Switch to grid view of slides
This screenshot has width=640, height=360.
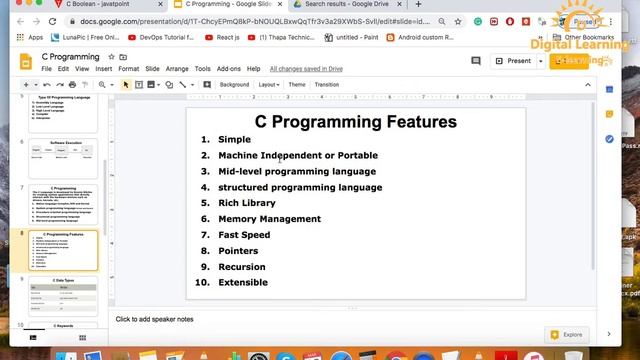(82, 338)
